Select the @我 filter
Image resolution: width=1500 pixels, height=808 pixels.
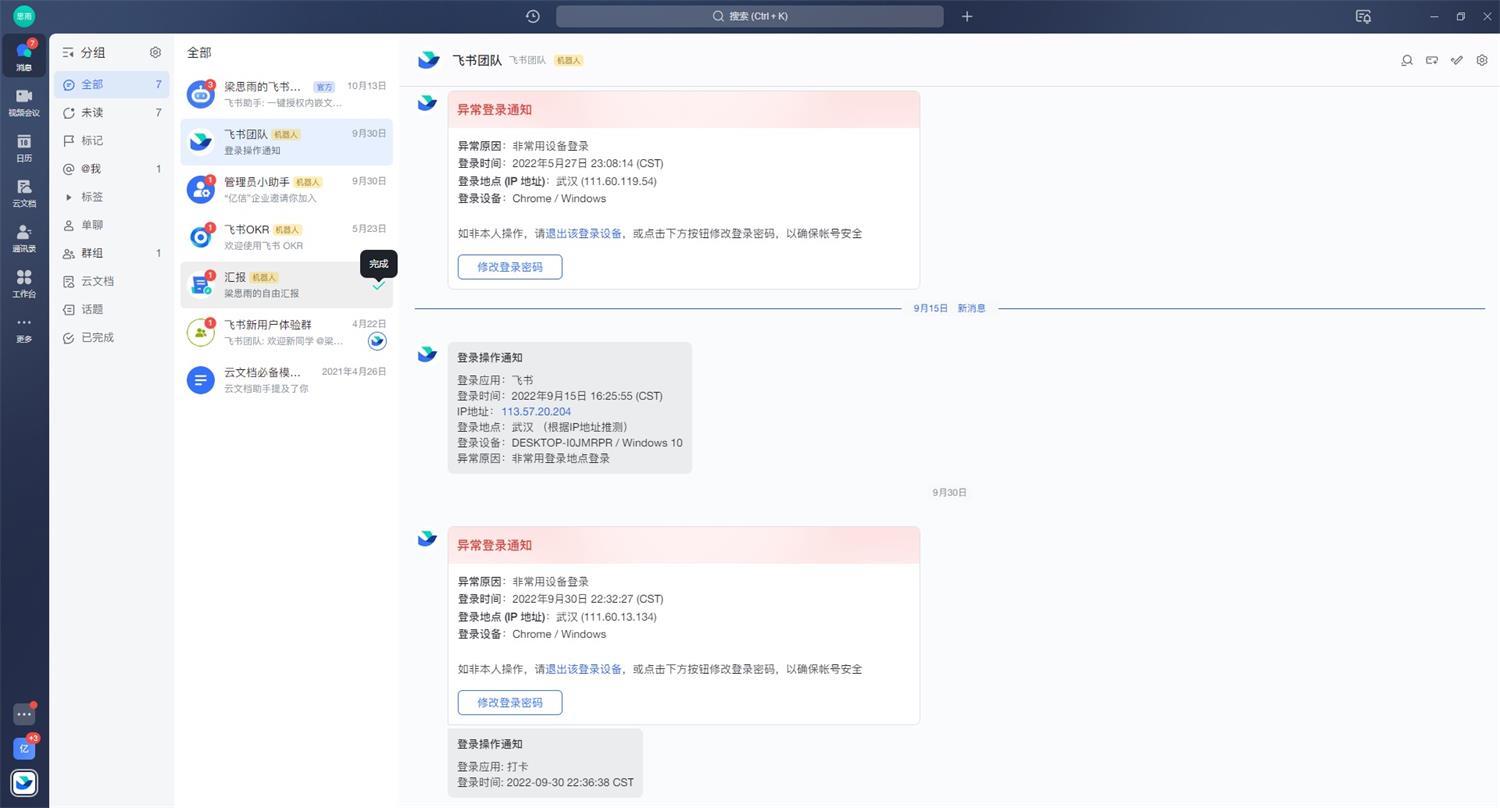click(111, 169)
